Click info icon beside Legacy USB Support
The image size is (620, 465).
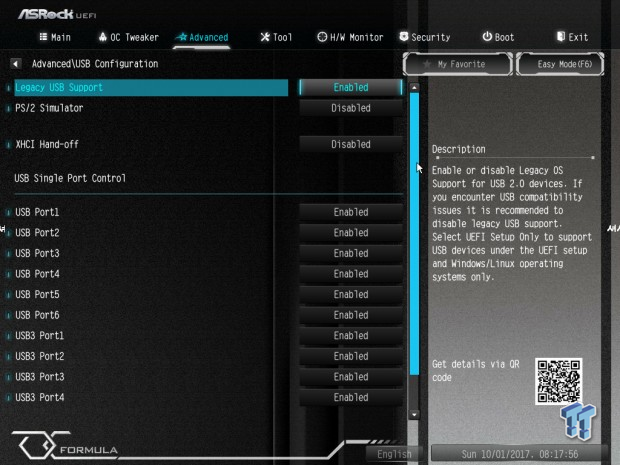click(x=8, y=88)
